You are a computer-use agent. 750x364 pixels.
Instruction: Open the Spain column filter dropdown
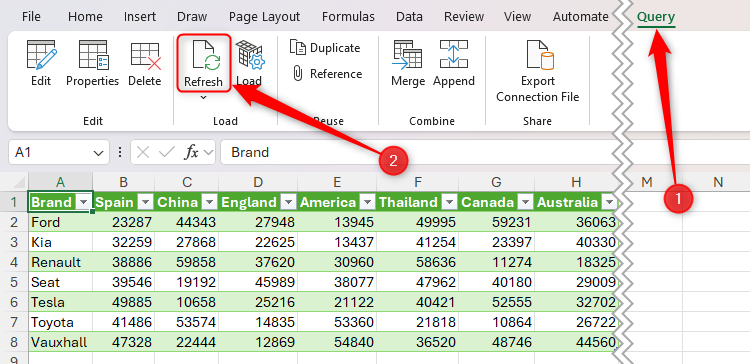coord(146,202)
